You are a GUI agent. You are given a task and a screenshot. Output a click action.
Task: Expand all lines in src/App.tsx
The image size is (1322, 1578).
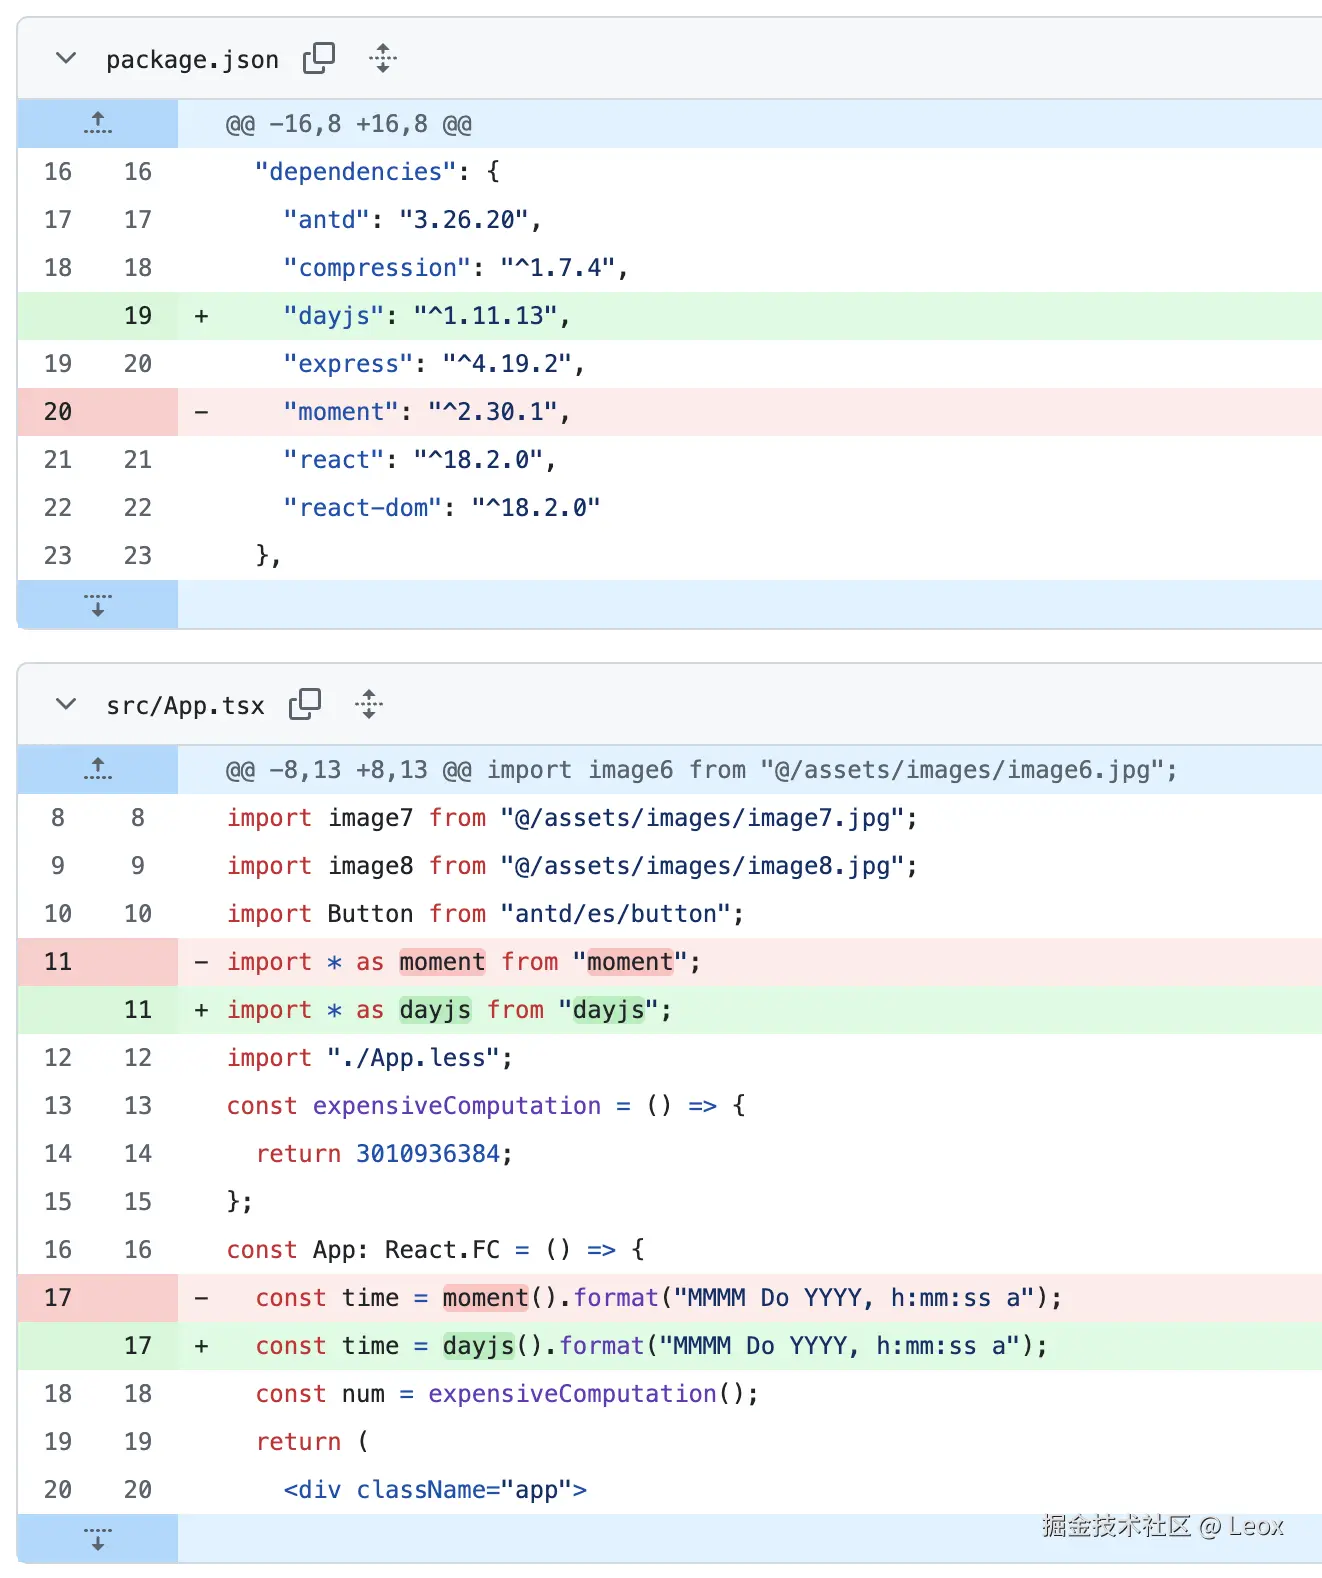click(368, 704)
